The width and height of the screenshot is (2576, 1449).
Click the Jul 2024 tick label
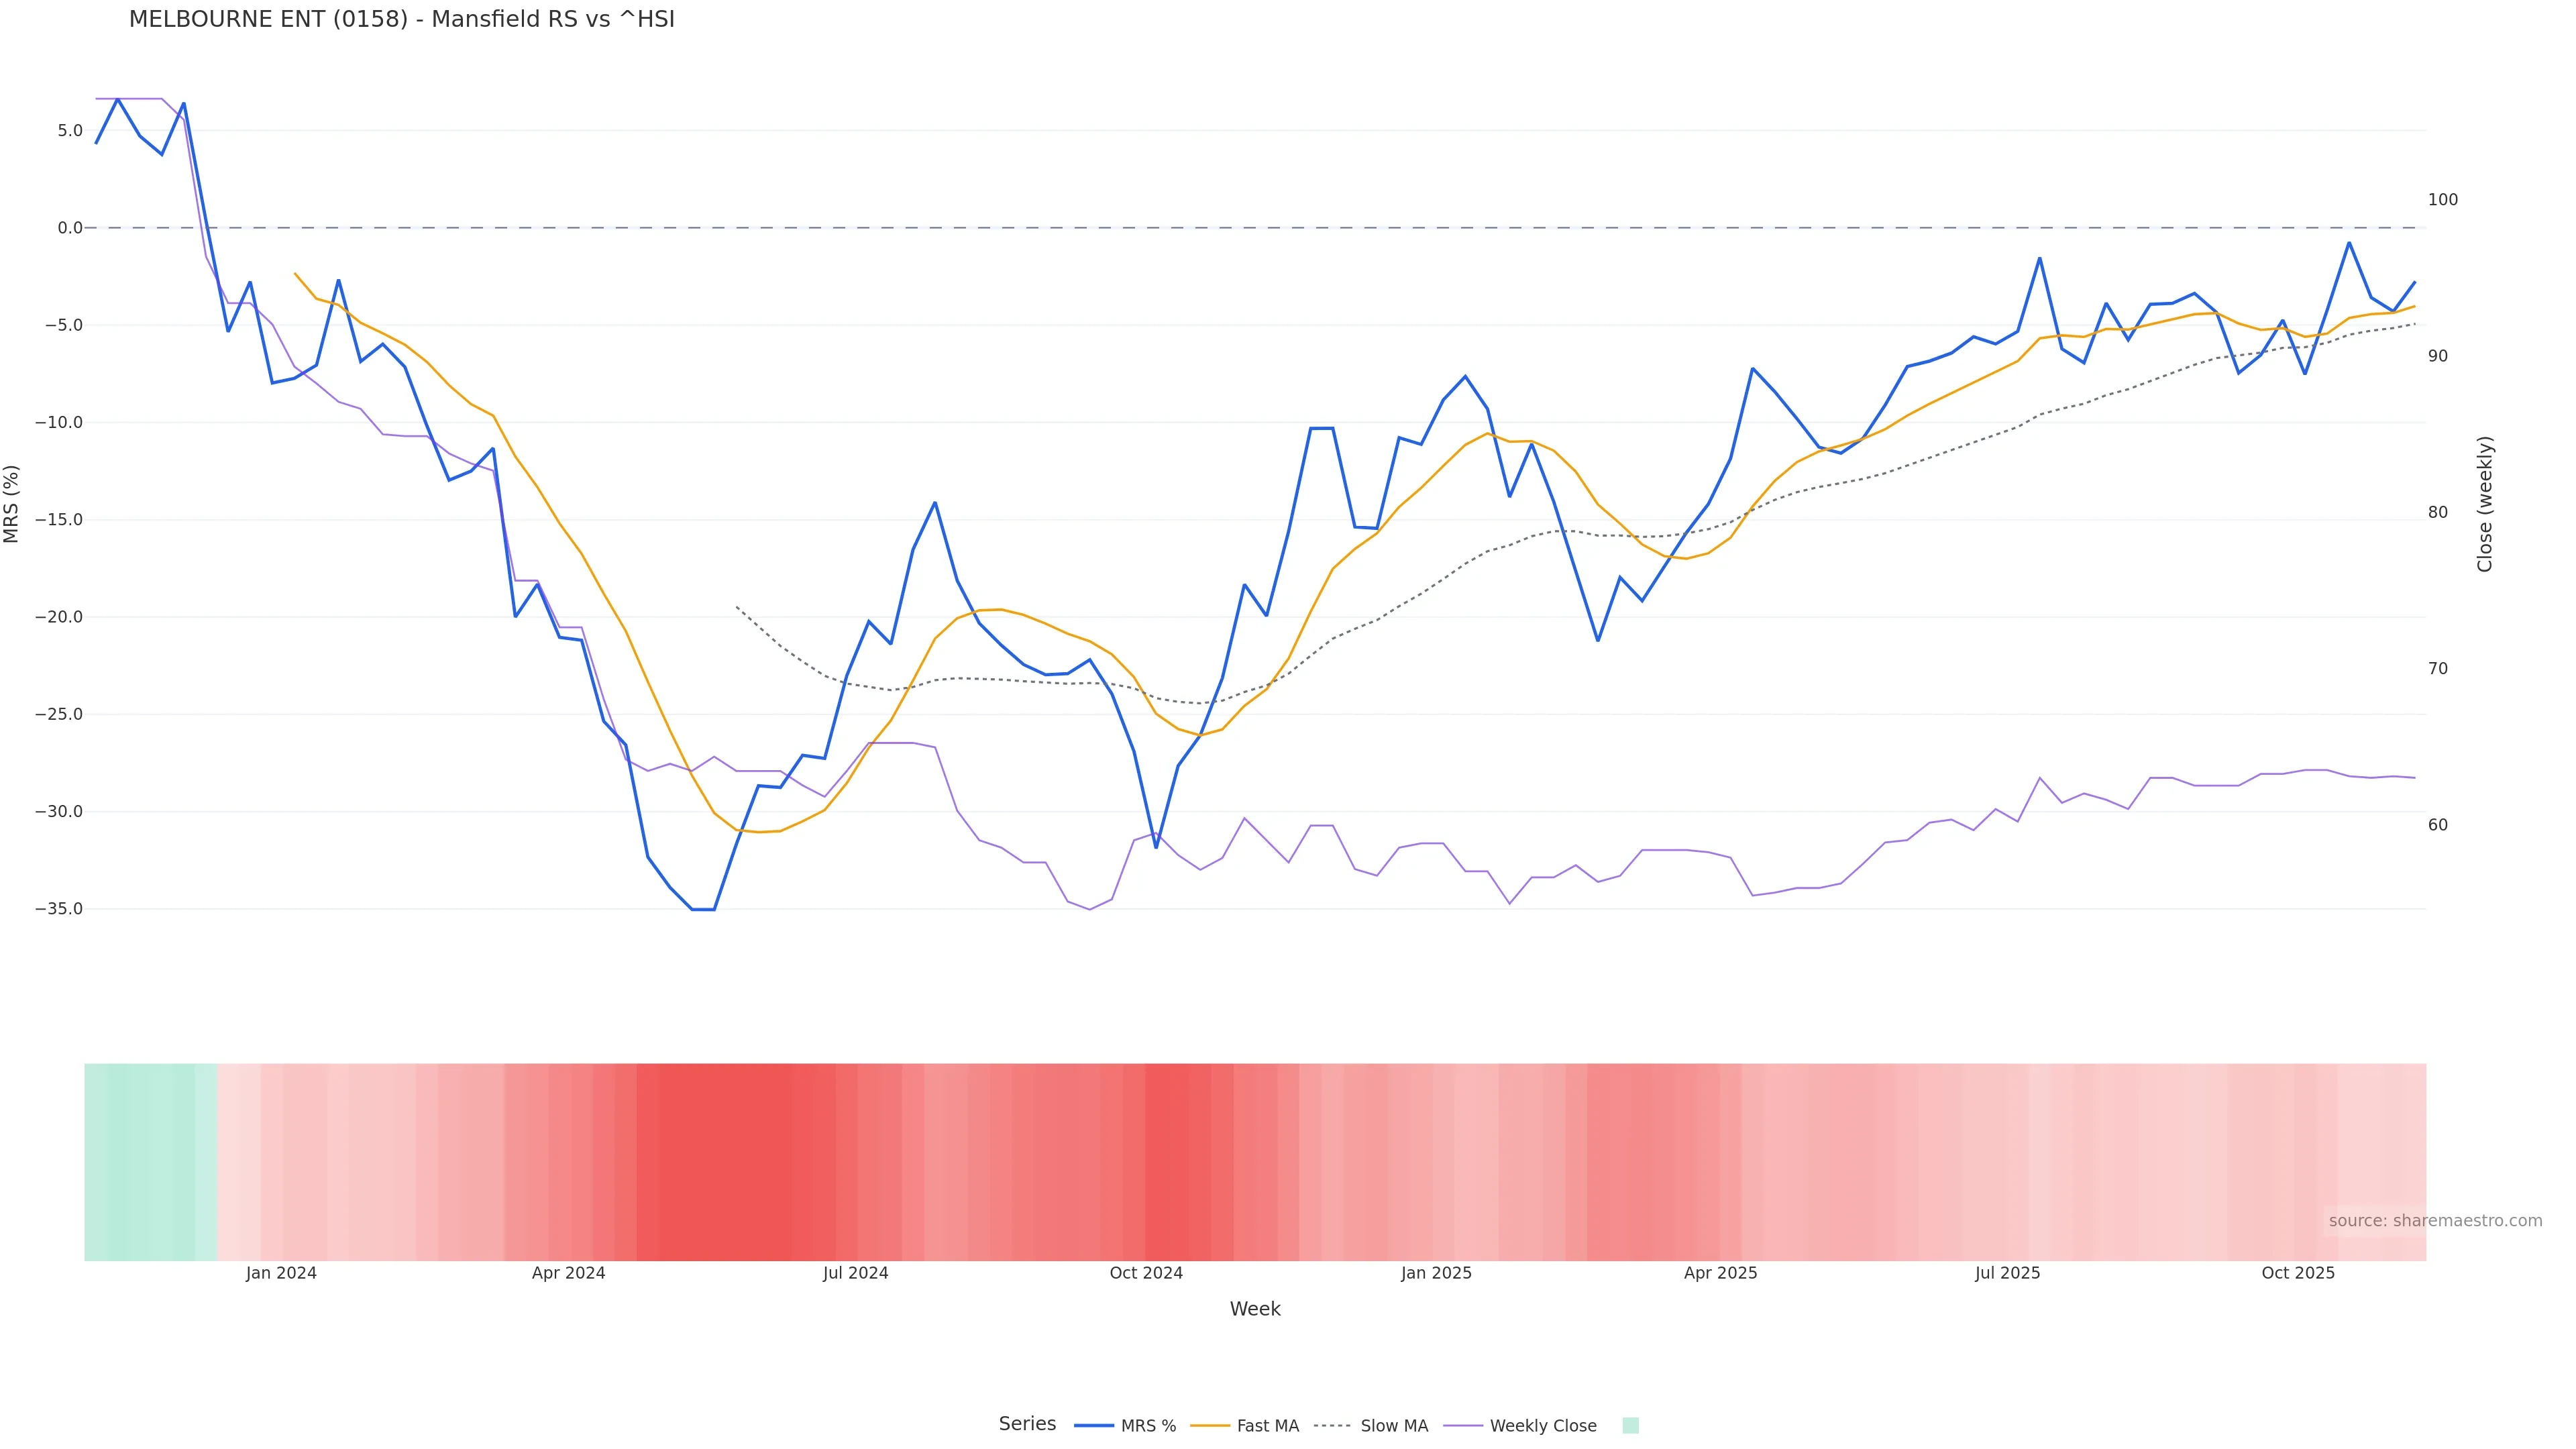coord(855,1273)
